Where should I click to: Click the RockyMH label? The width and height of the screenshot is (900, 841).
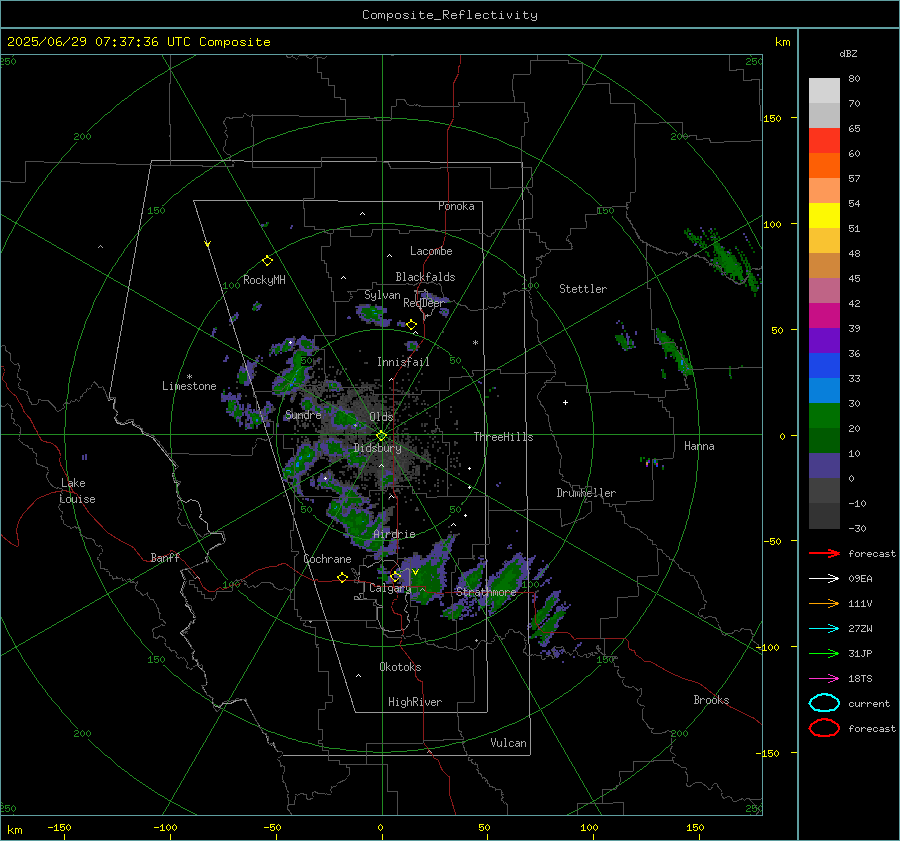264,280
